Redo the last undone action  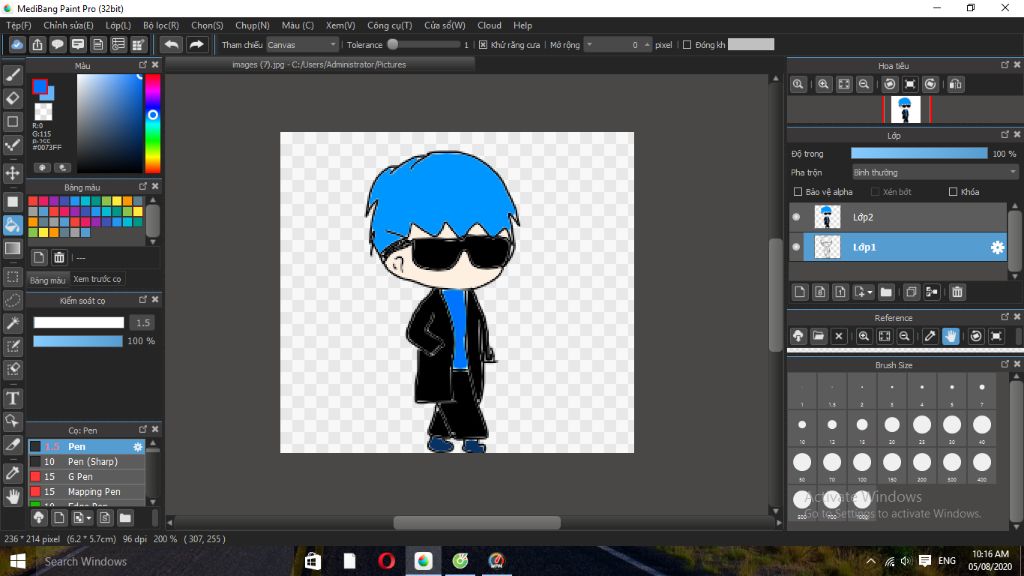(x=196, y=44)
